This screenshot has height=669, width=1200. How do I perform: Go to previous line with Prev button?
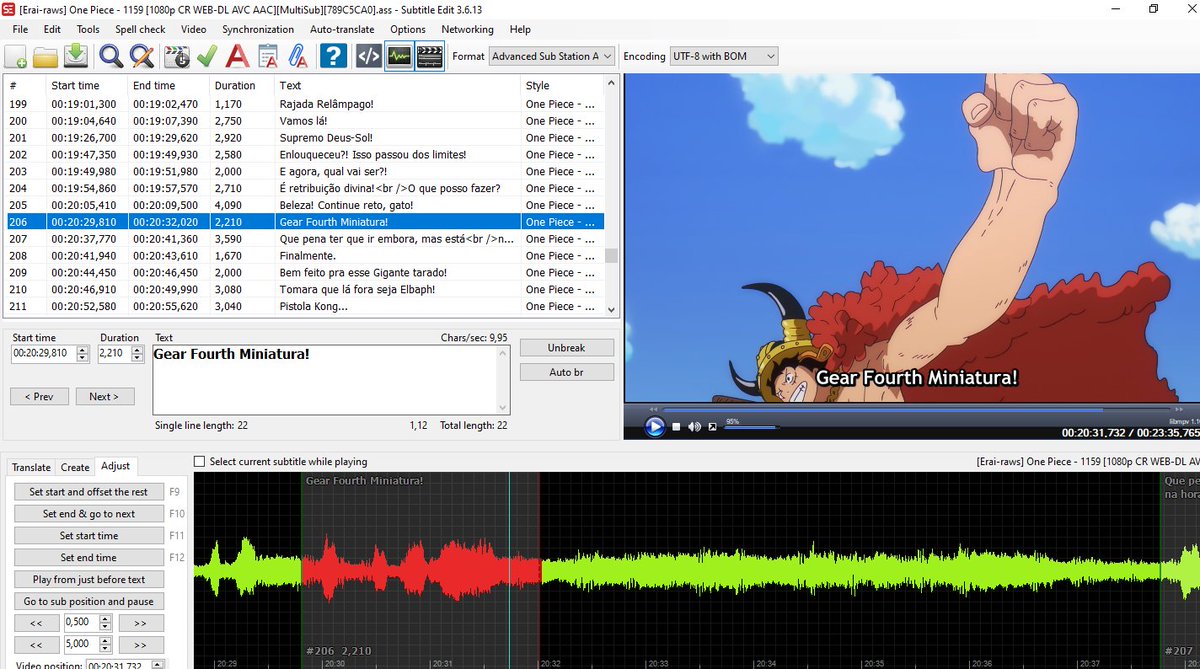(x=38, y=396)
